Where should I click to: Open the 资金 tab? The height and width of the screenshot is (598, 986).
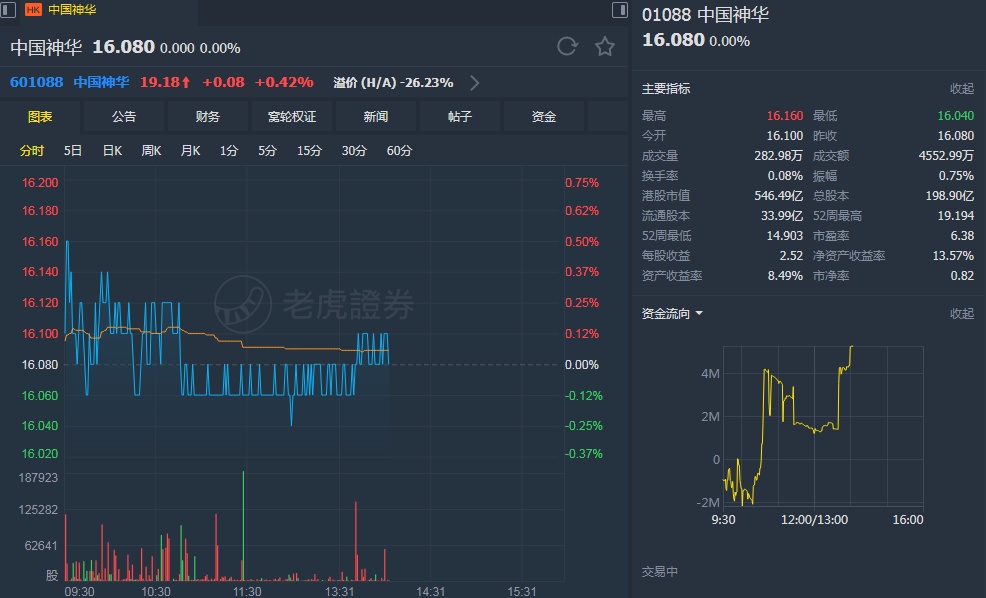543,117
